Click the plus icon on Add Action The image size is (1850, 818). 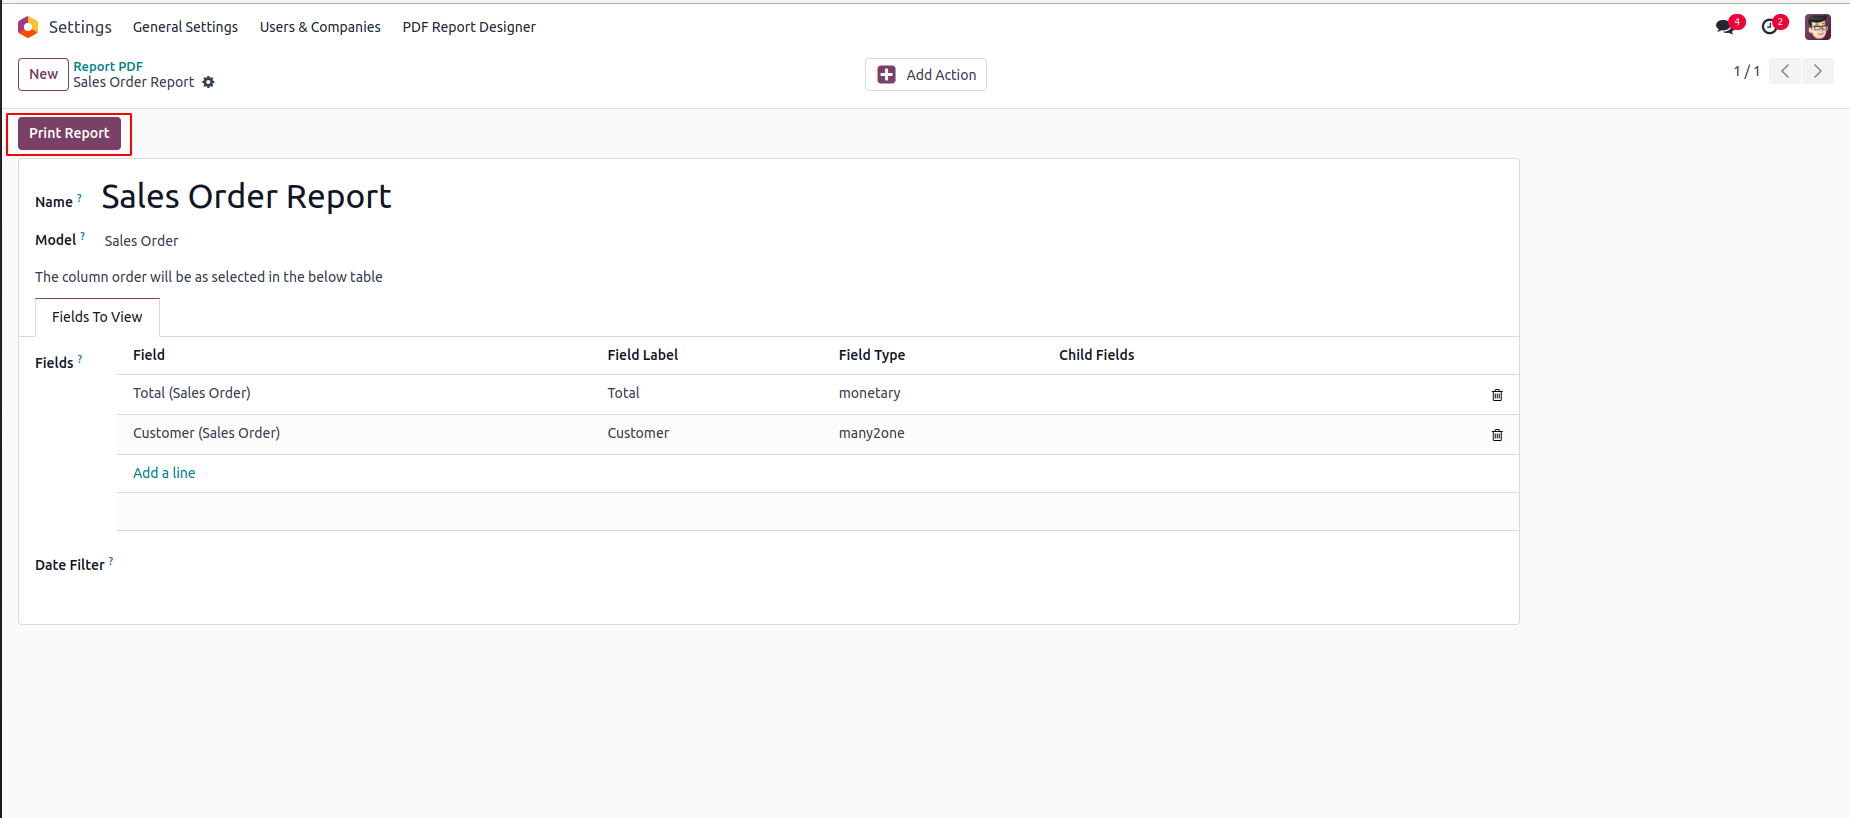pyautogui.click(x=886, y=75)
